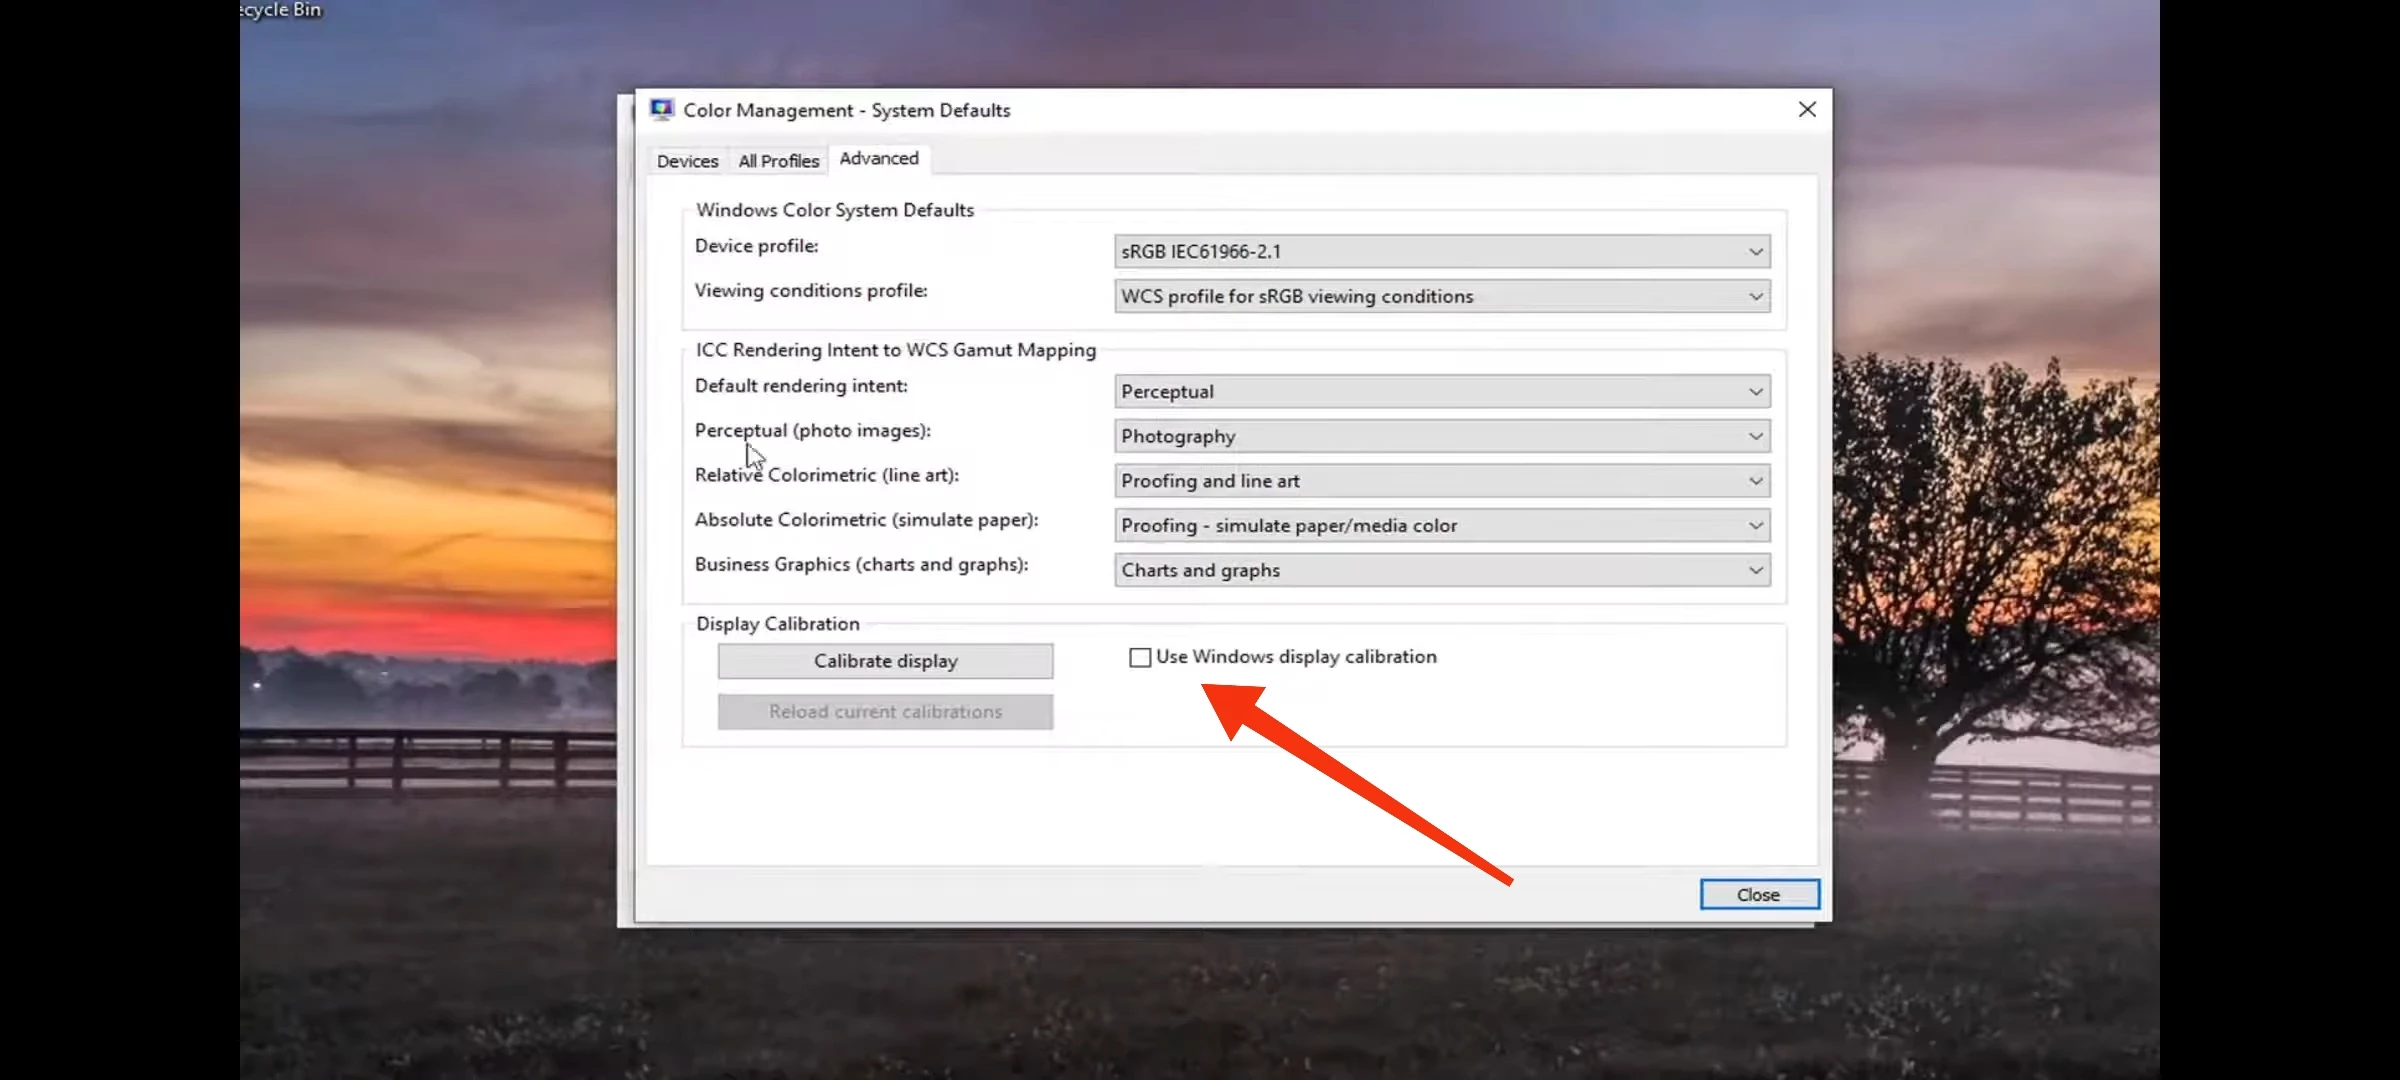This screenshot has width=2400, height=1080.
Task: Close the Color Management dialog via X
Action: tap(1806, 110)
